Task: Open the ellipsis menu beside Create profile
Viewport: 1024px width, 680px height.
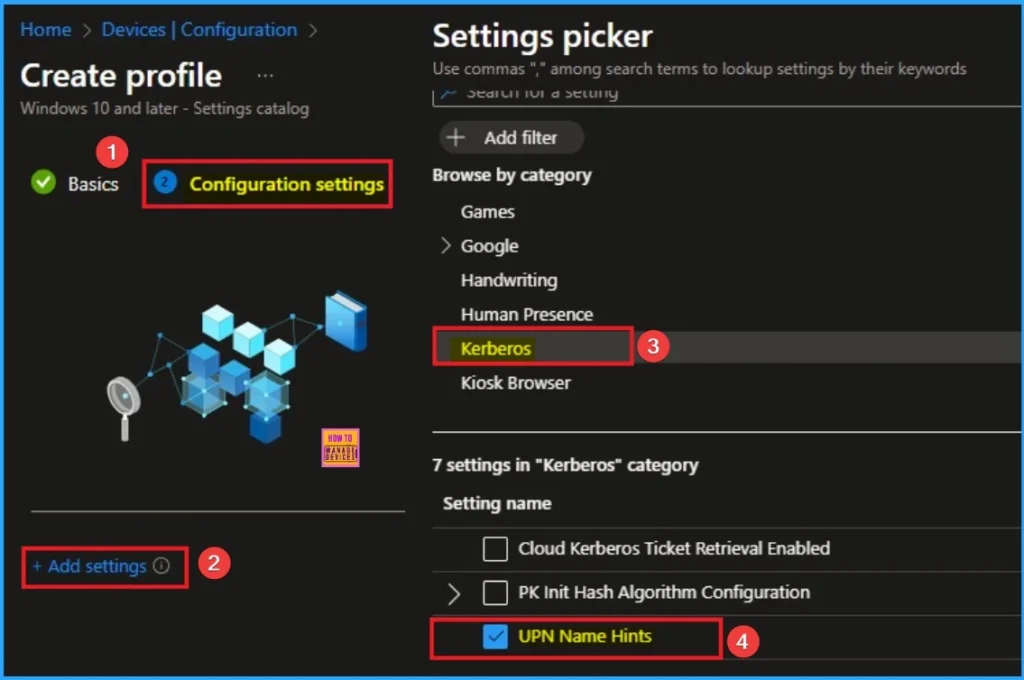Action: 265,76
